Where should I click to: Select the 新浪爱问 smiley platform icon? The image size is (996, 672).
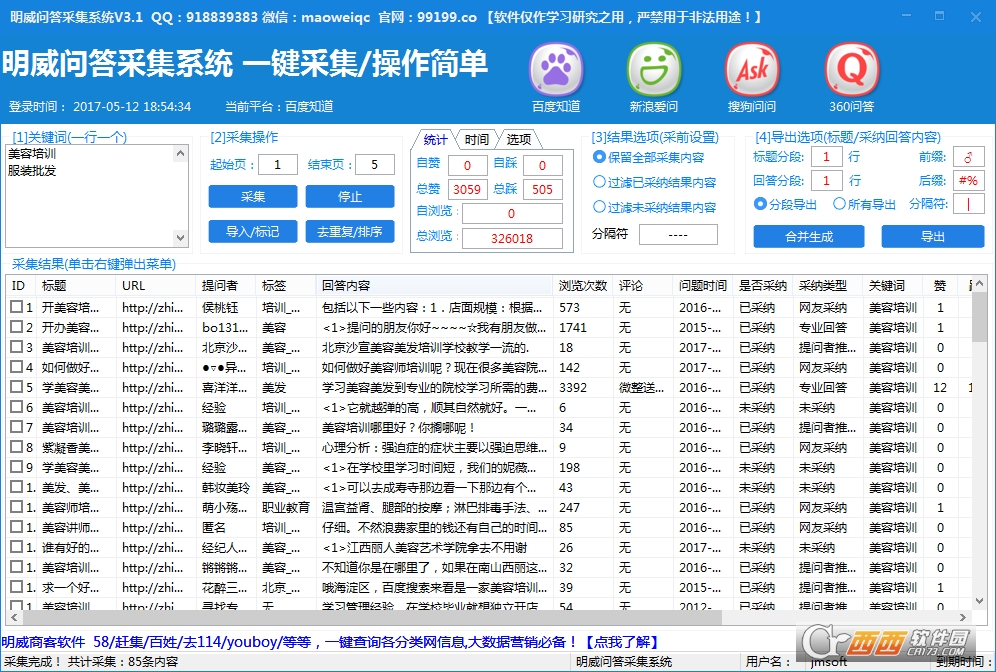click(654, 69)
